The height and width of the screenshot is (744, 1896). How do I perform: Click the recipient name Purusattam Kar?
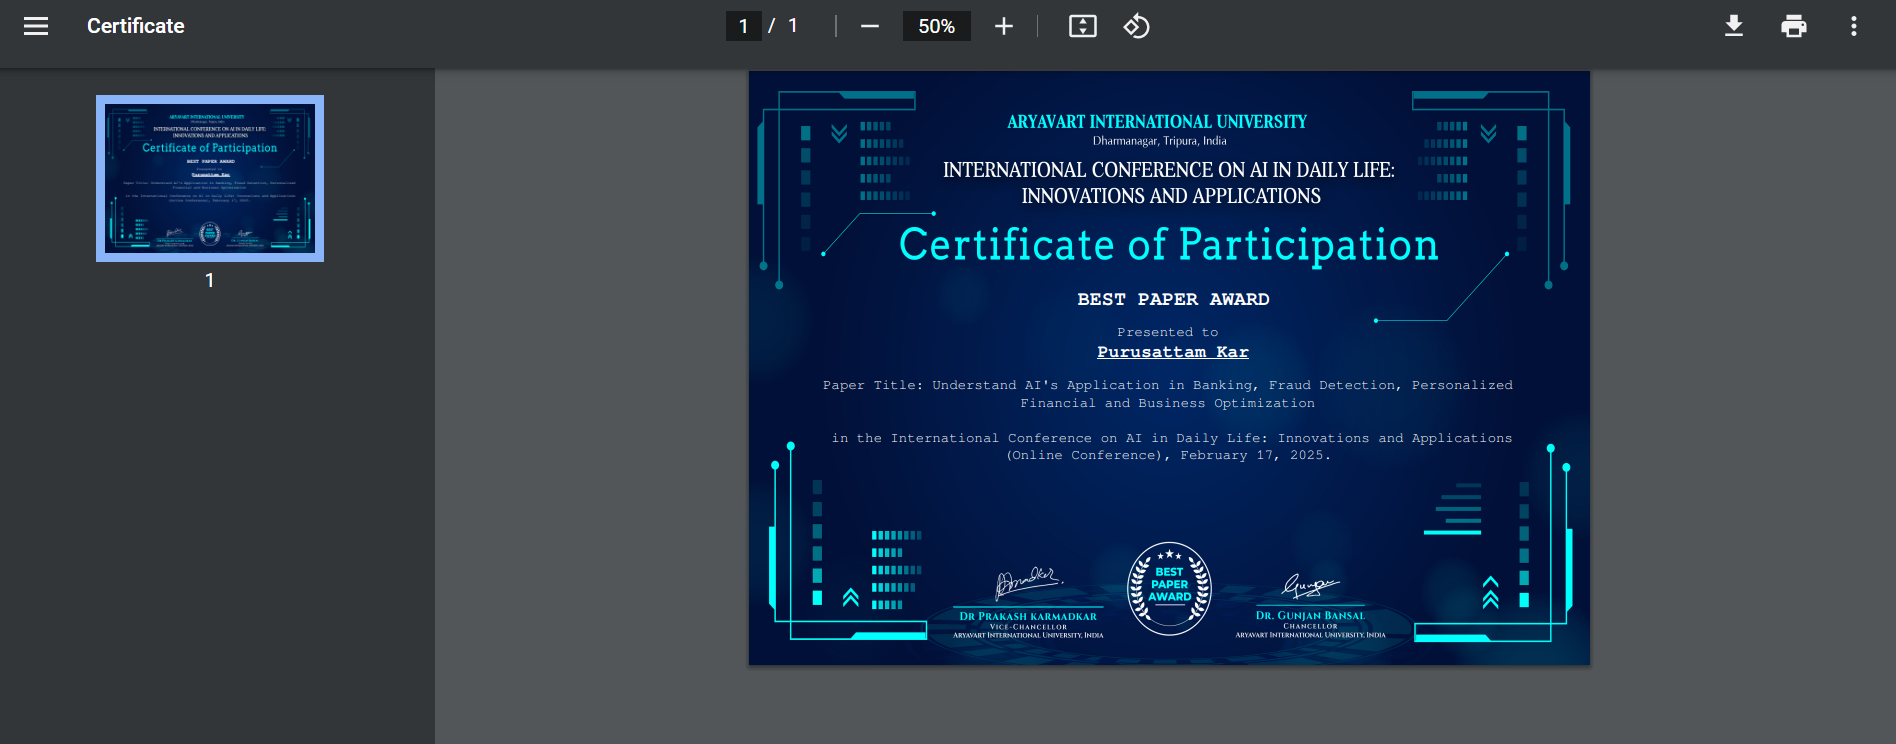1173,352
